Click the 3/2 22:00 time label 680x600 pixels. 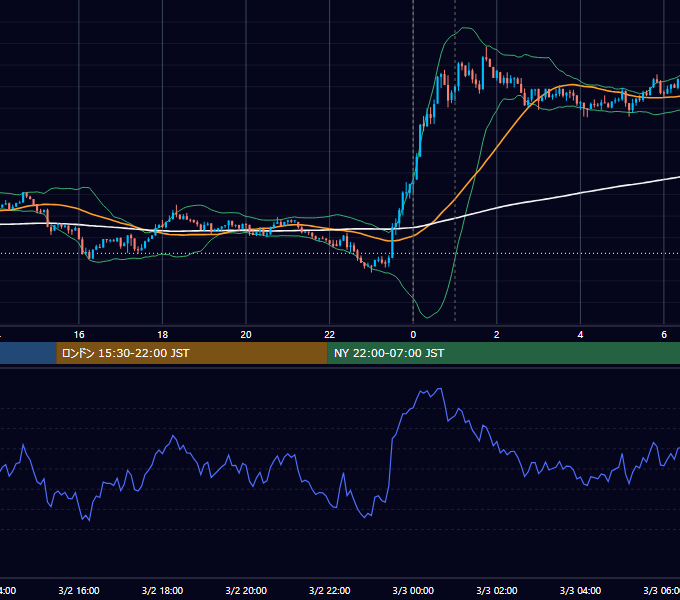point(330,590)
